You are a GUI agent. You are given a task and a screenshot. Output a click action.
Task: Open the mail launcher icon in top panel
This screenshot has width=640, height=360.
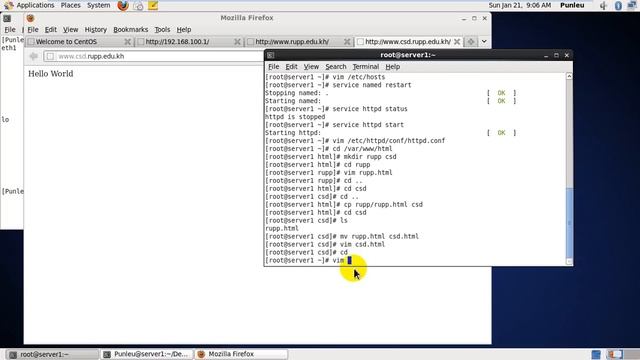138,6
